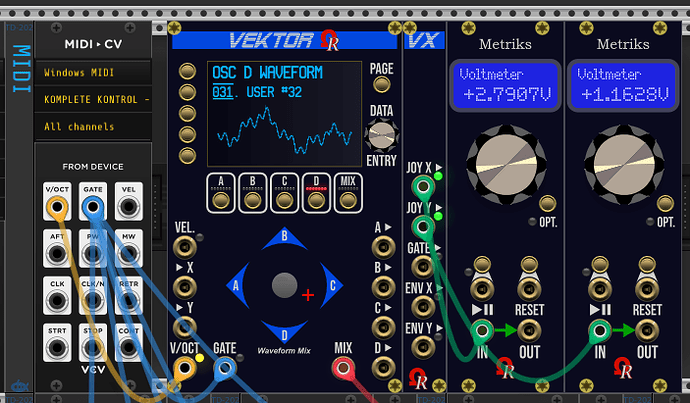
Task: Click the V/OCT input jack on Vektor
Action: [x=185, y=368]
